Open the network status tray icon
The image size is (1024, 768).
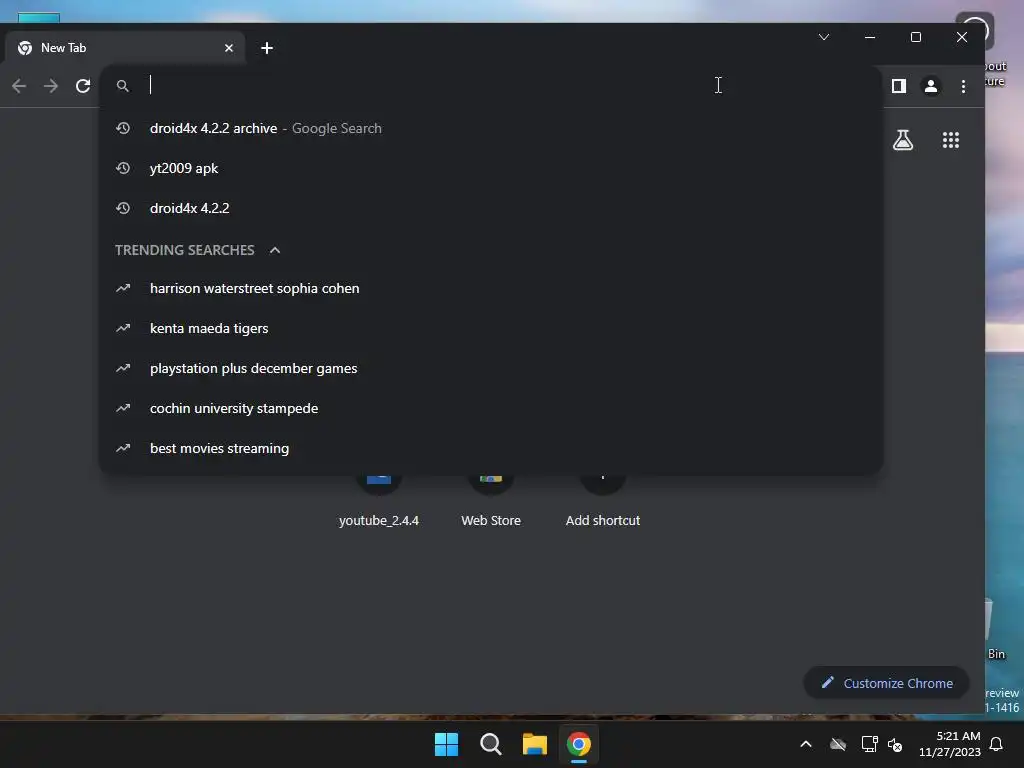(869, 744)
